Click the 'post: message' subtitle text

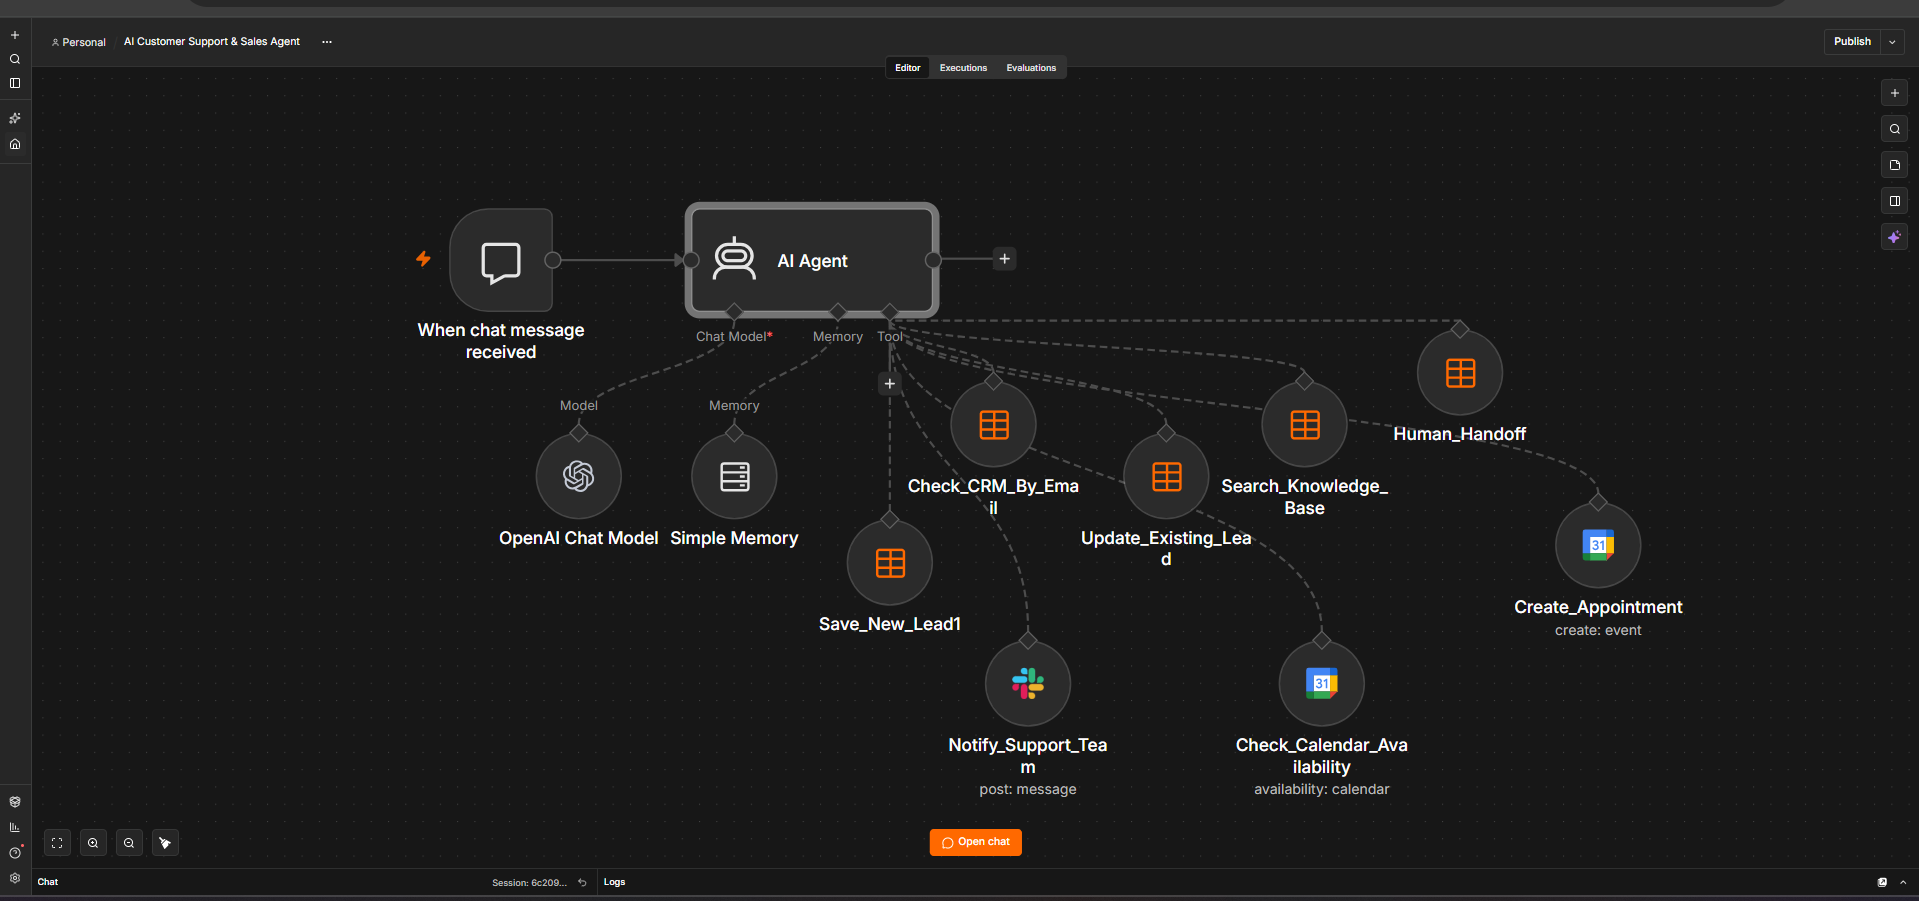1028,789
